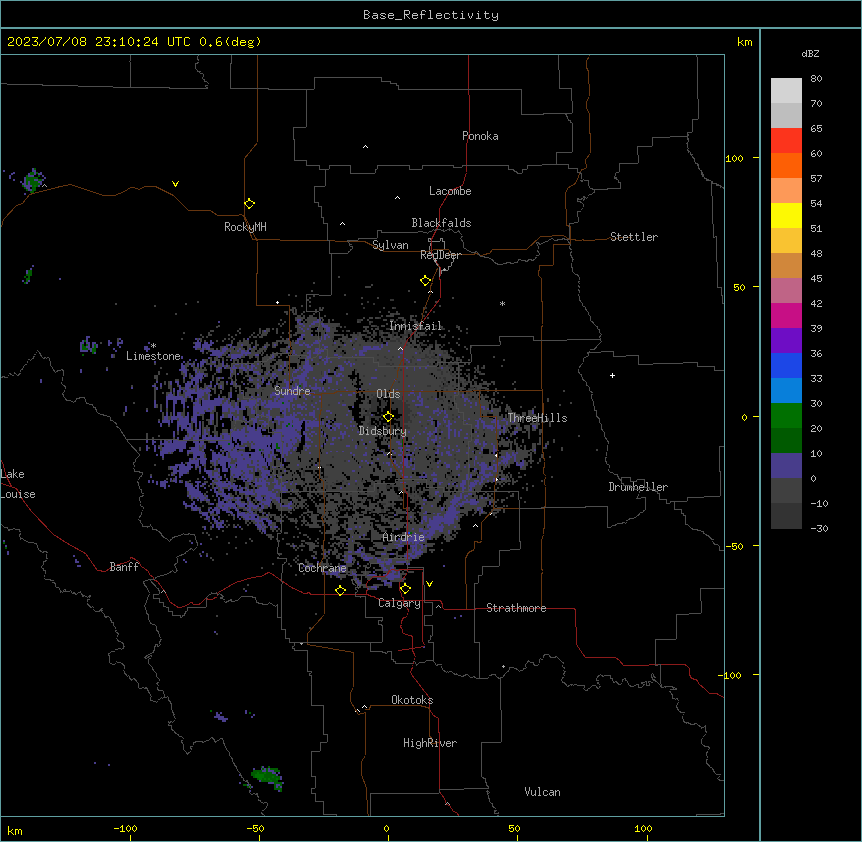Click the white caret marker southwest of Ponoka

pyautogui.click(x=365, y=147)
